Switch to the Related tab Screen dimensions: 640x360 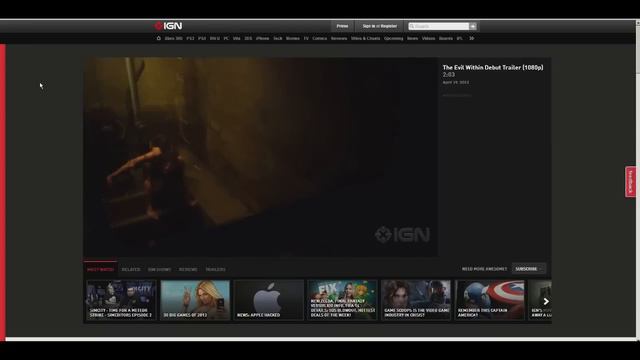(131, 269)
